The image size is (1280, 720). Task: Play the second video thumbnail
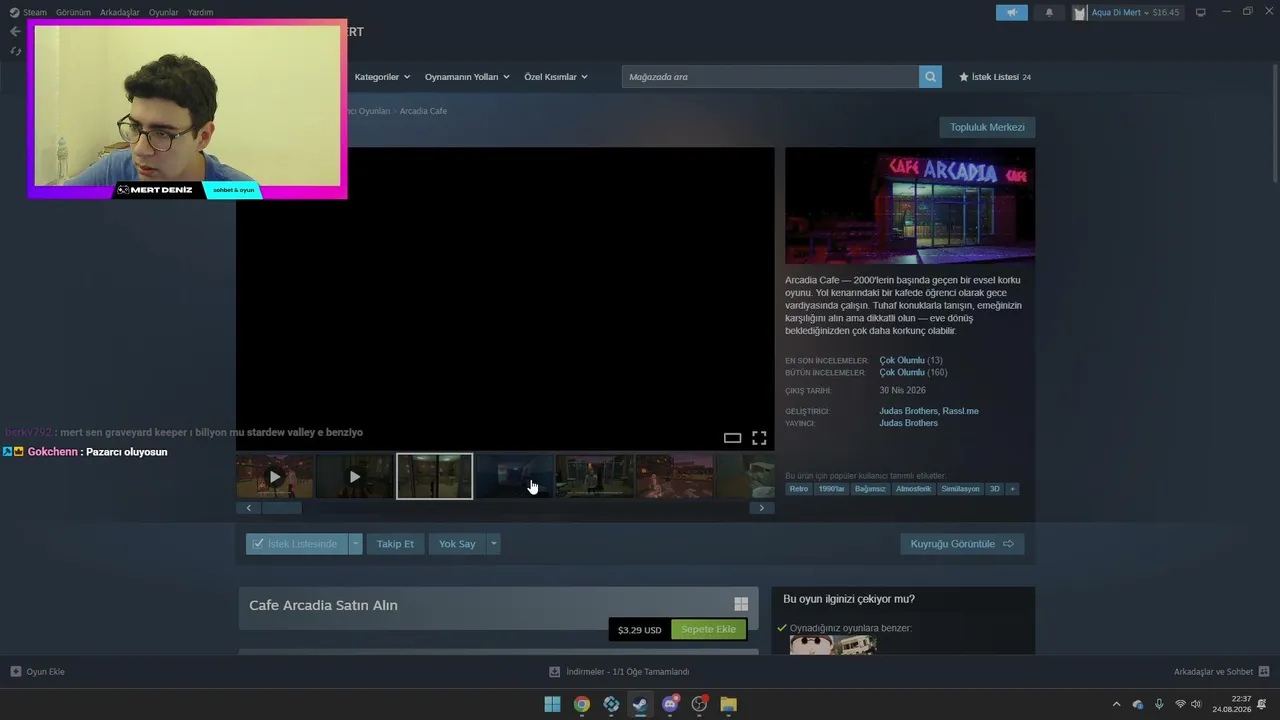pyautogui.click(x=354, y=477)
